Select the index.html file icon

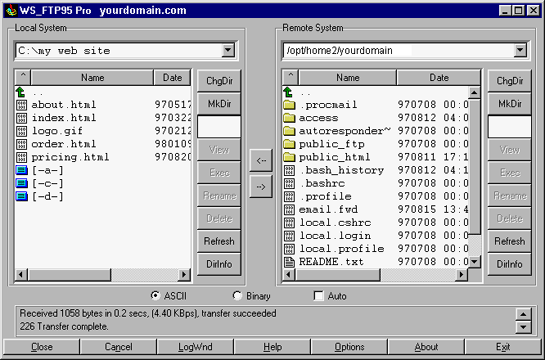(21, 118)
